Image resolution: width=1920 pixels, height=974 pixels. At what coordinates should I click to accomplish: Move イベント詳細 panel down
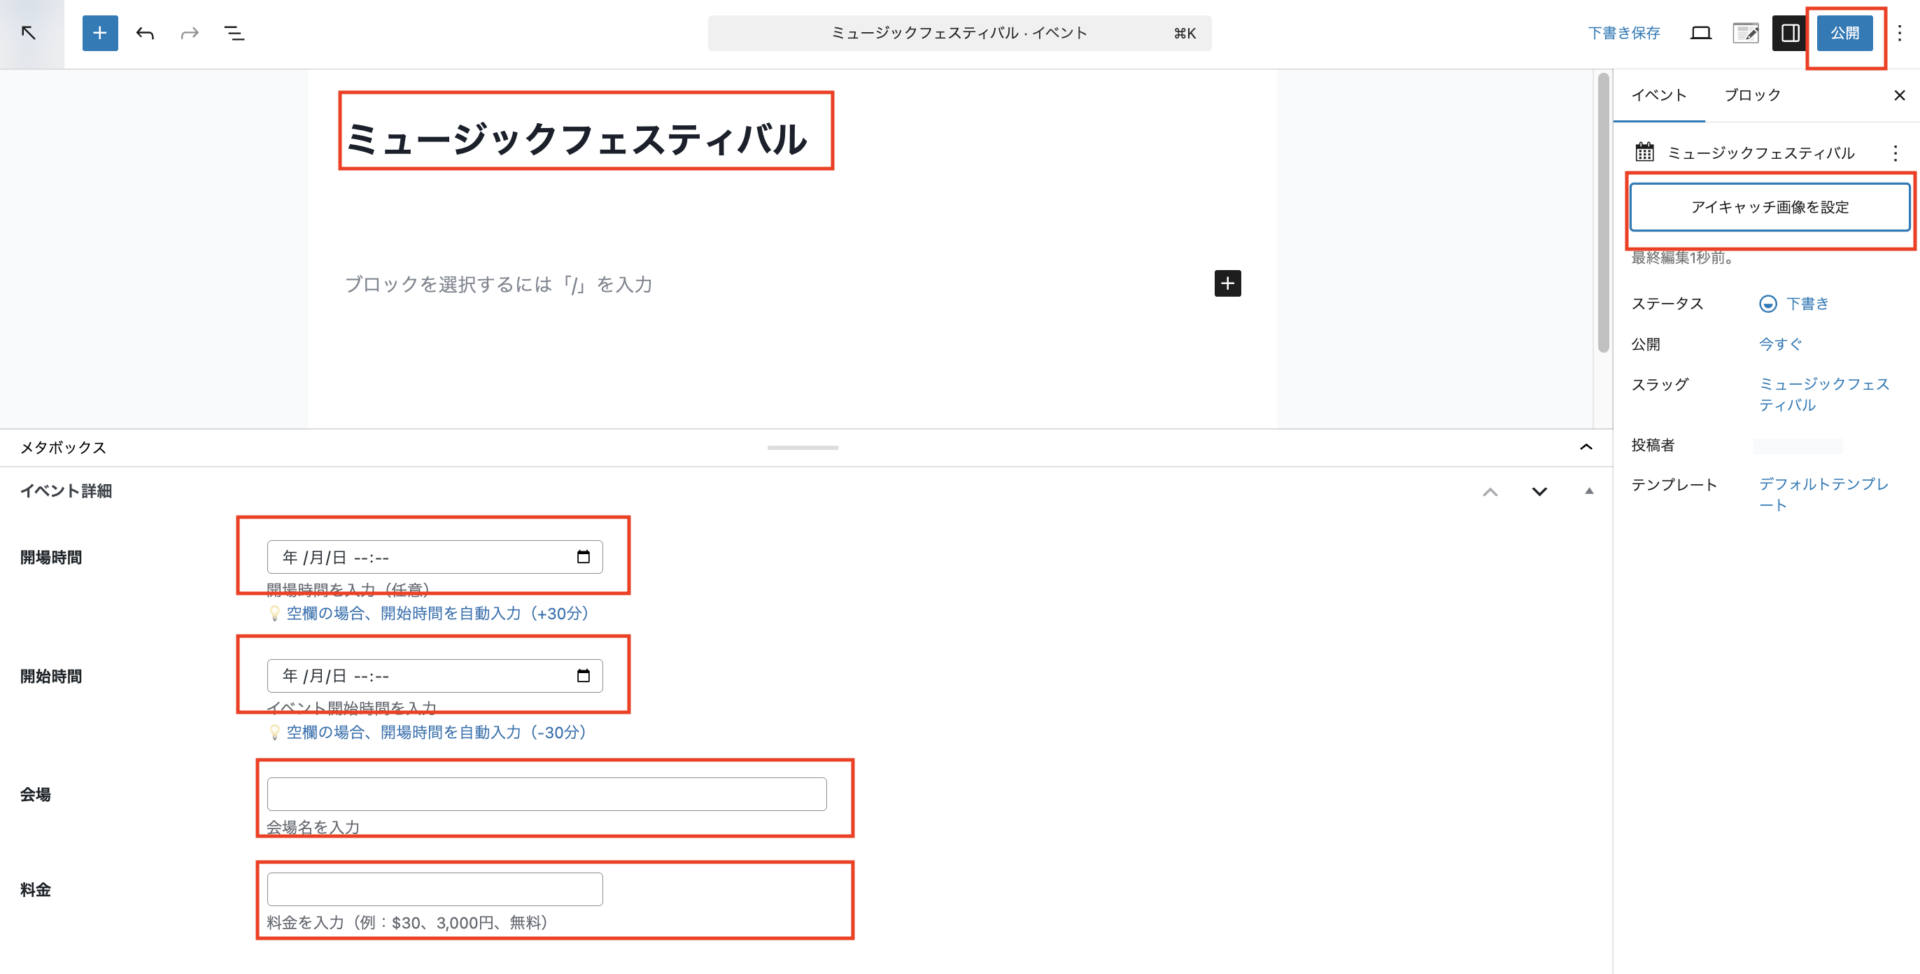pyautogui.click(x=1539, y=491)
